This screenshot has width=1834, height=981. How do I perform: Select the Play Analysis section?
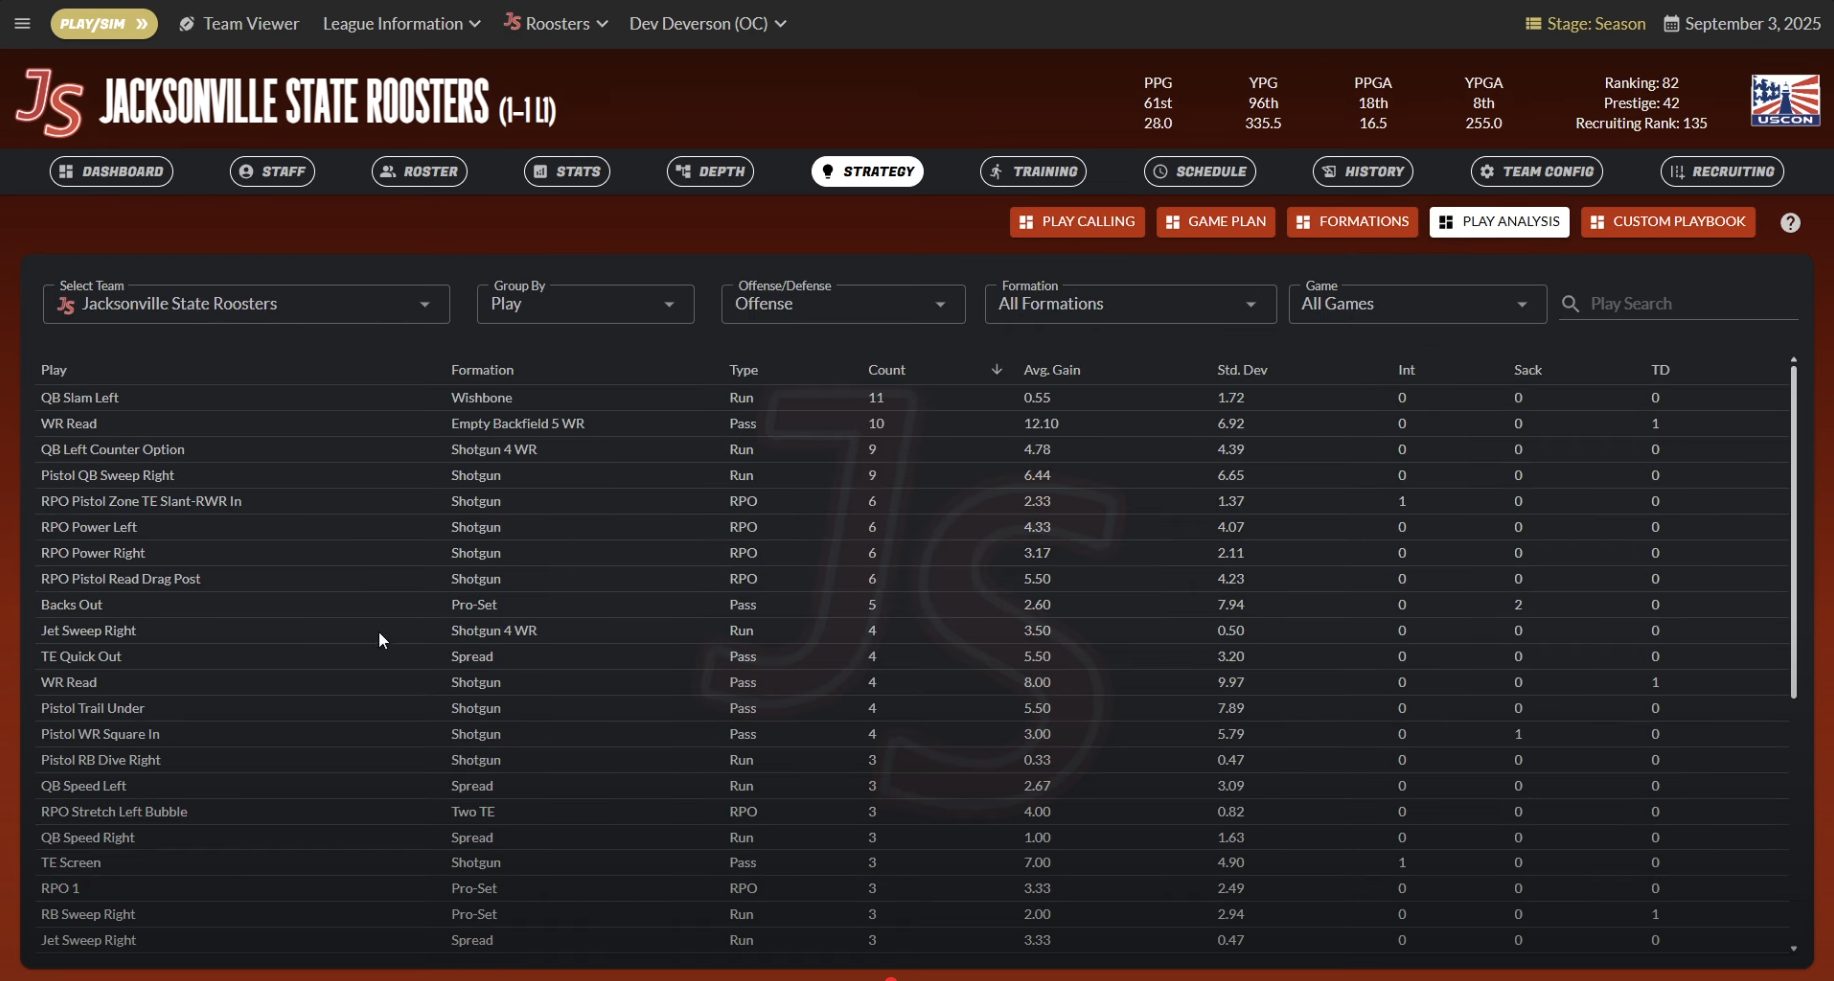(x=1499, y=222)
